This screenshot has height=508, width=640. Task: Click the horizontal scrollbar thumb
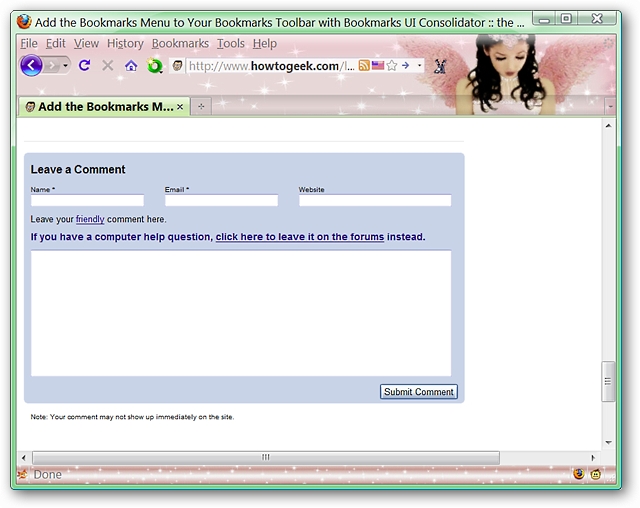pyautogui.click(x=266, y=457)
